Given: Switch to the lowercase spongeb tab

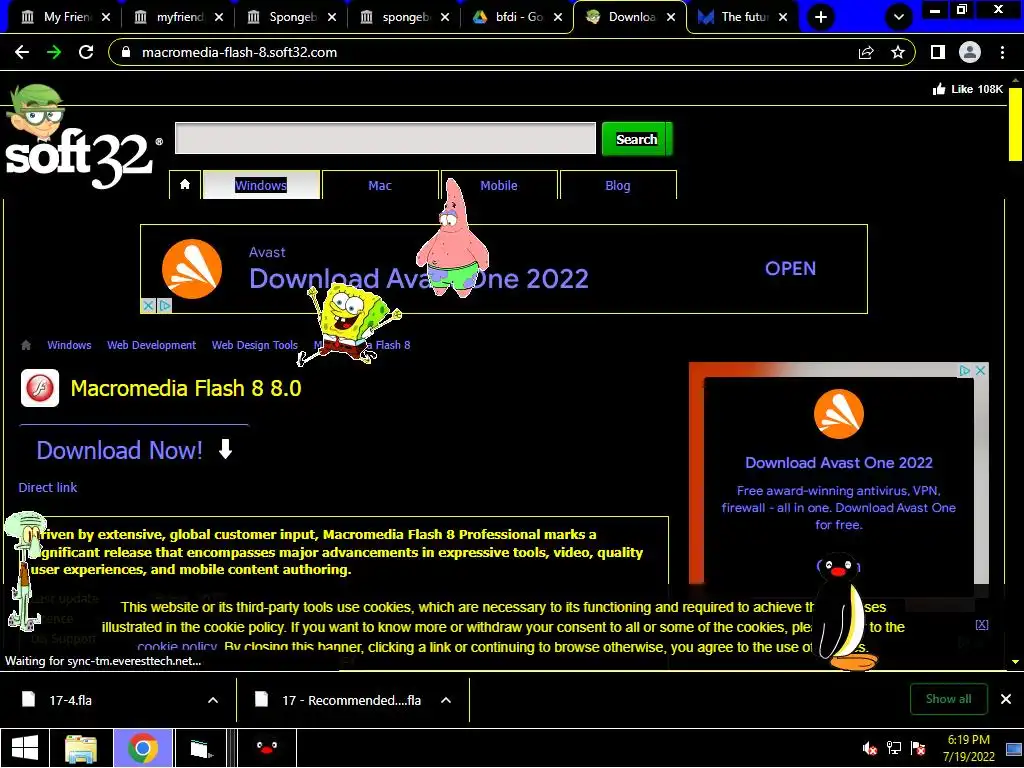Looking at the screenshot, I should [400, 17].
